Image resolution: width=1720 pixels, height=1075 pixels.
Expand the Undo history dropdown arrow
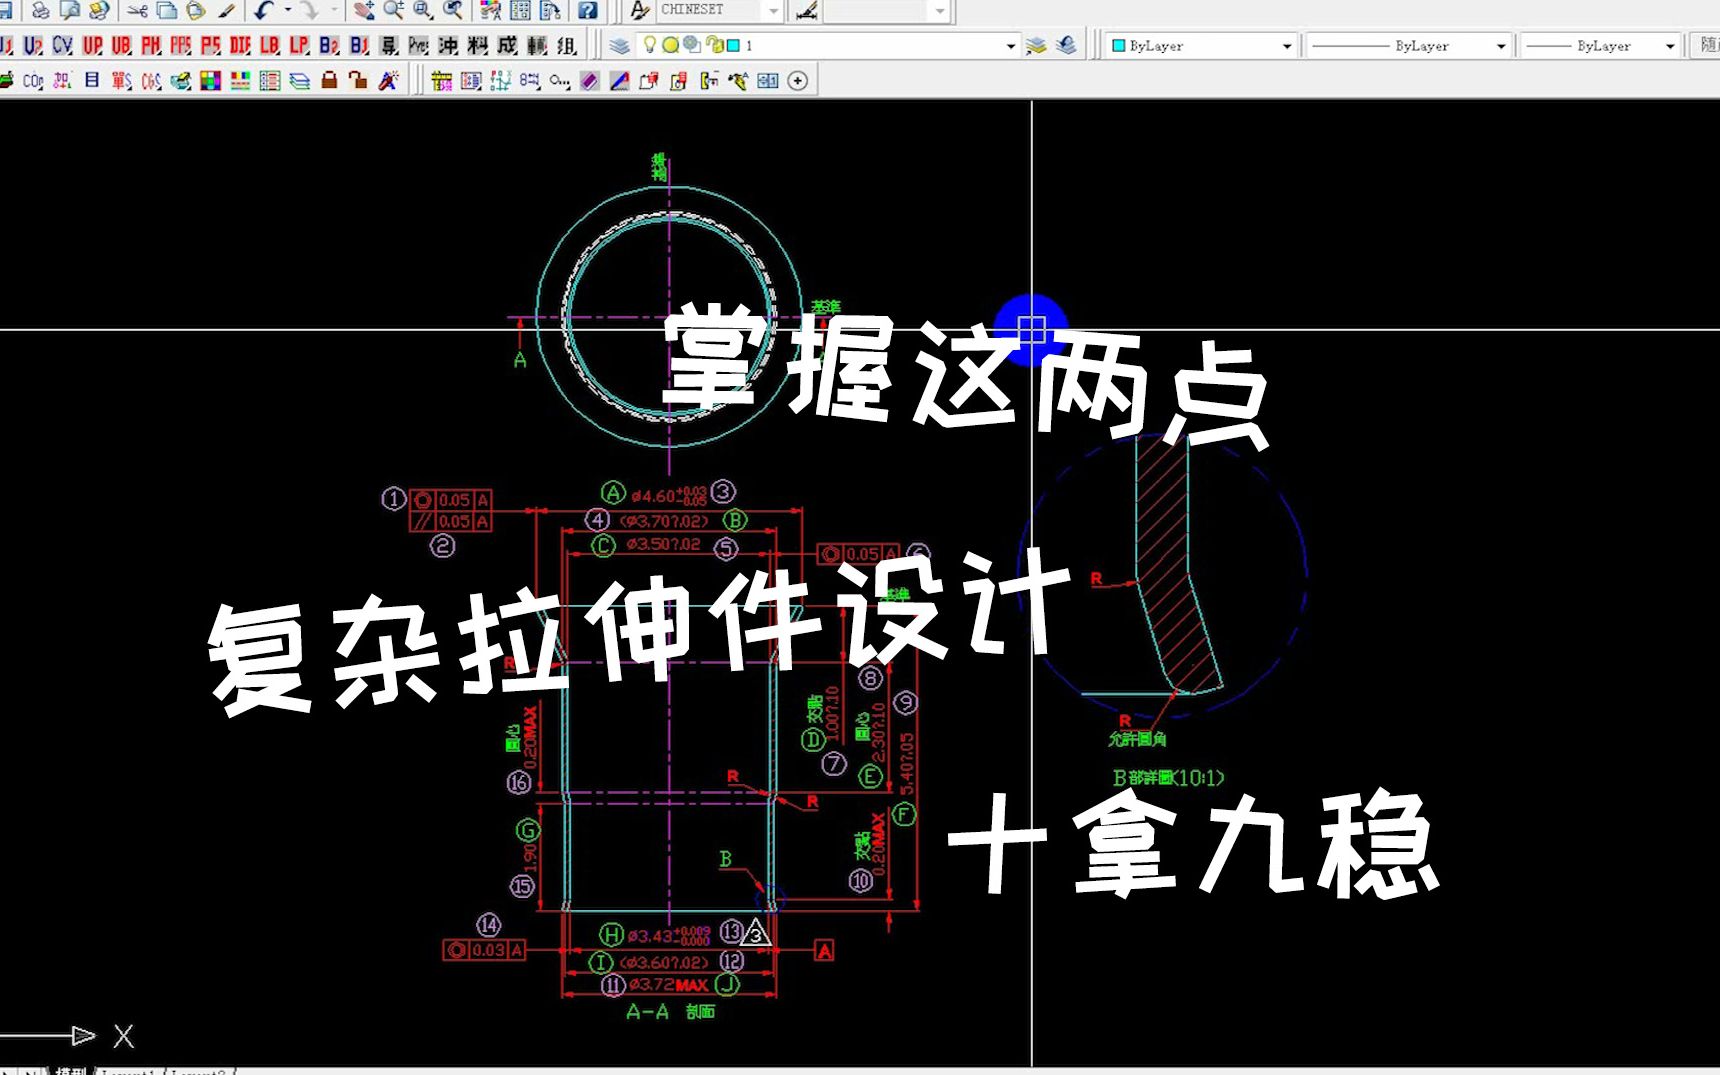288,11
